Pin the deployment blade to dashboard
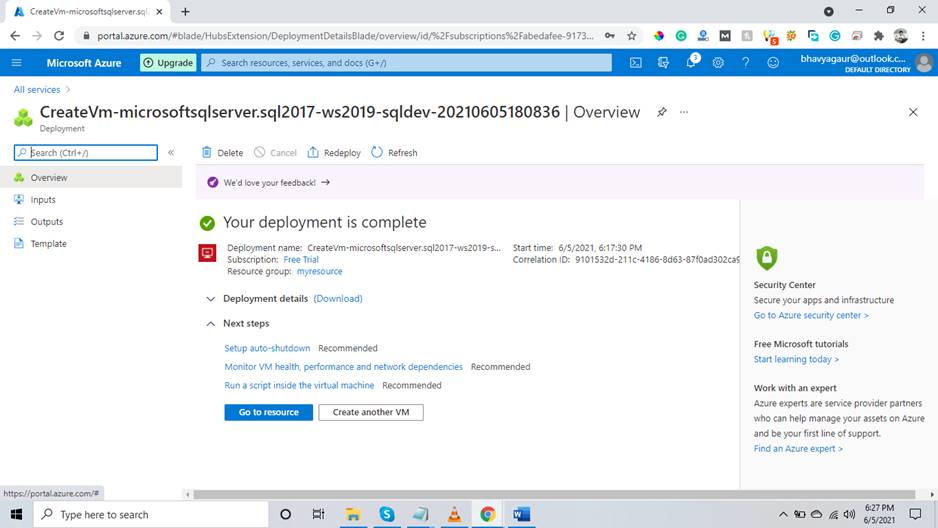 (x=662, y=112)
